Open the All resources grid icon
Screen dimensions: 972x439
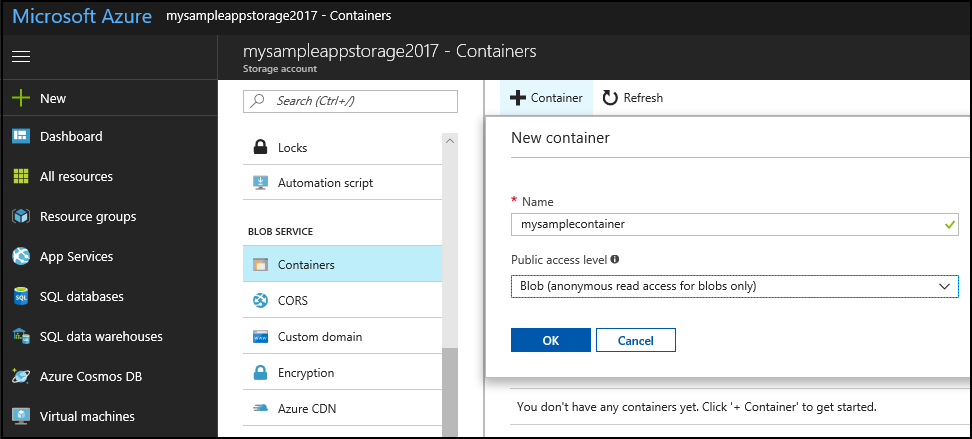[x=20, y=177]
